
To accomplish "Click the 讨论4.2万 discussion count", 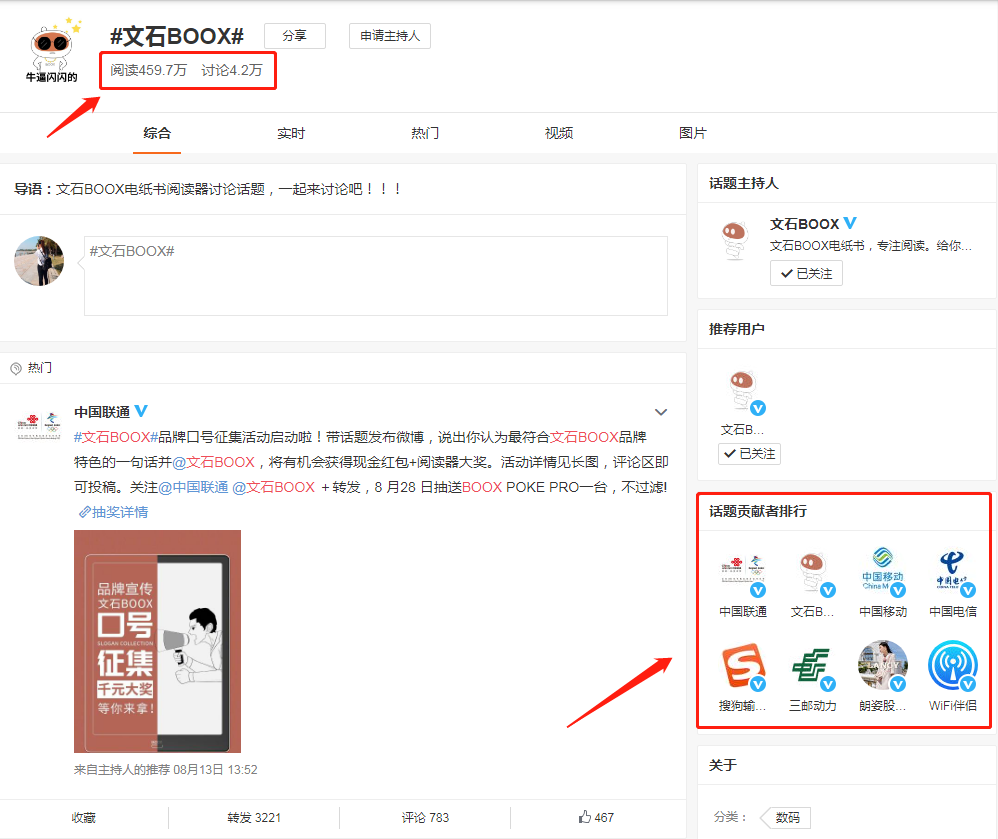I will [232, 70].
